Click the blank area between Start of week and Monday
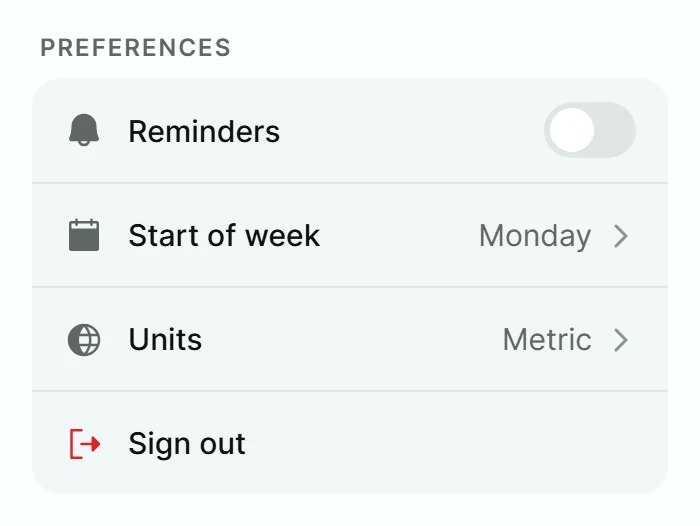Image resolution: width=700 pixels, height=526 pixels. pyautogui.click(x=400, y=235)
